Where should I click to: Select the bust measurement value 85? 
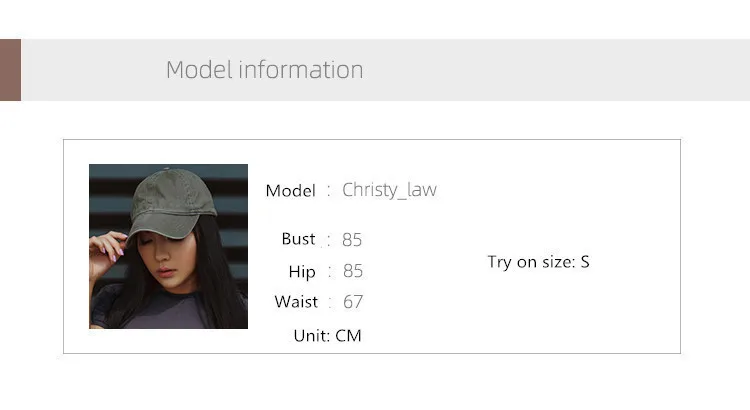pyautogui.click(x=352, y=240)
